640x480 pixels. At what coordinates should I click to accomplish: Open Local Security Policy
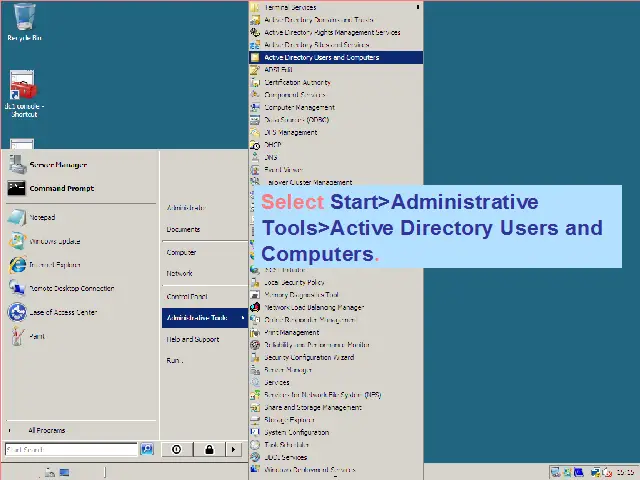[x=336, y=282]
